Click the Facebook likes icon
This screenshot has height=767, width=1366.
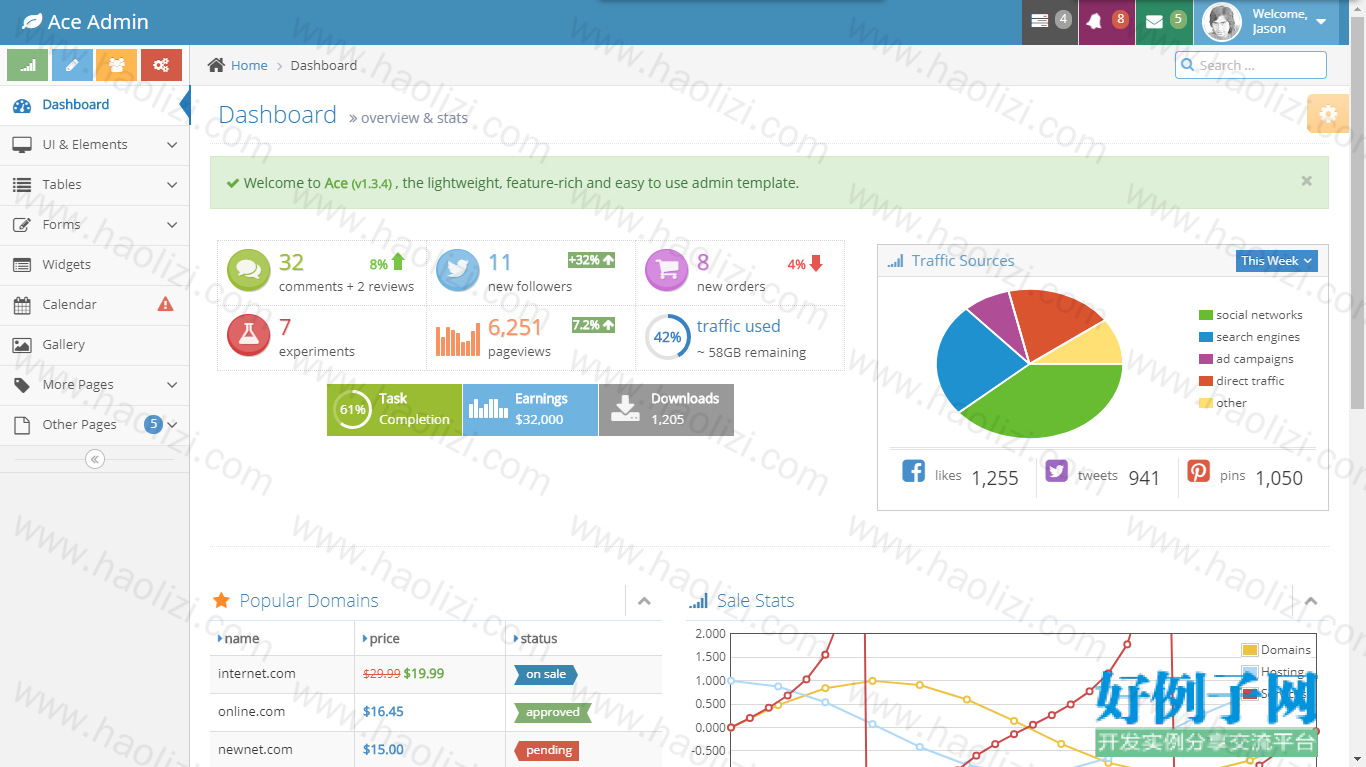click(x=914, y=471)
